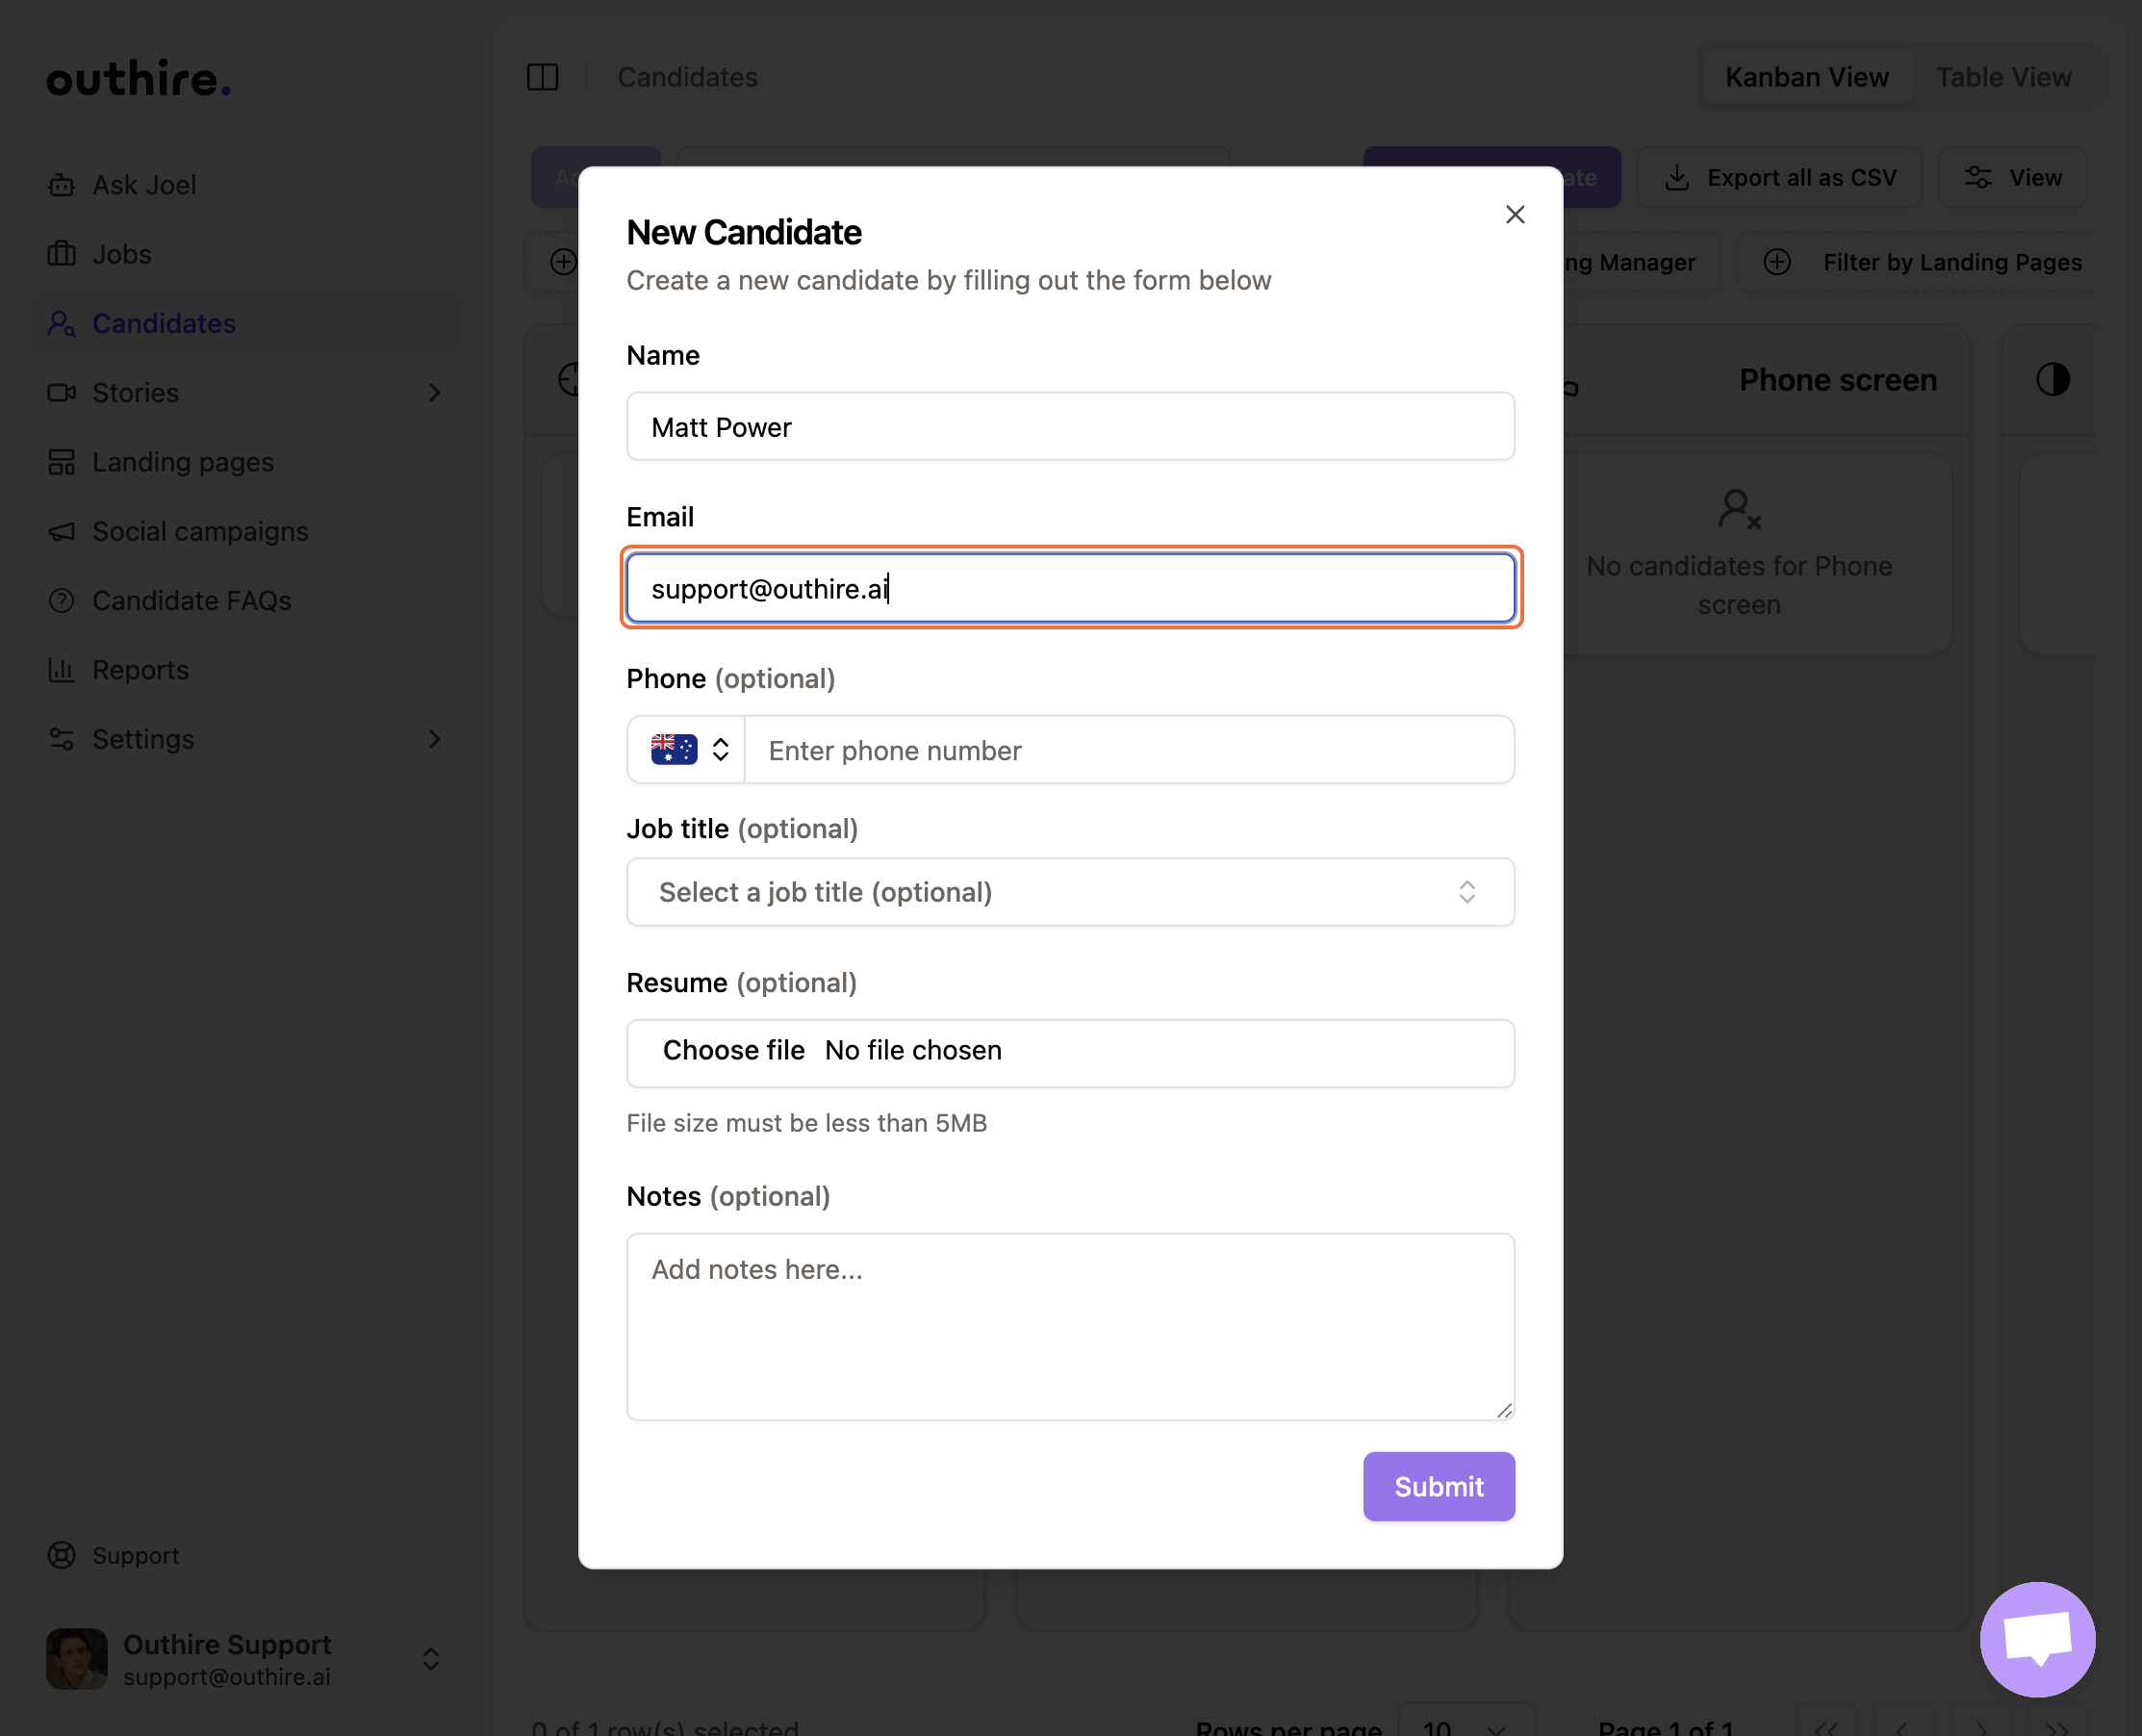The image size is (2142, 1736).
Task: Expand the Settings submenu chevron
Action: coord(434,739)
